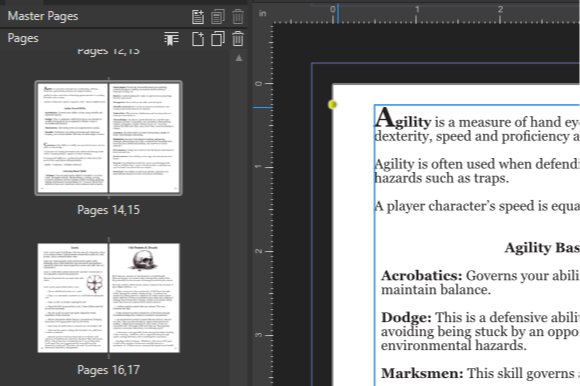
Task: Click the Pages 14,15 label
Action: tap(108, 210)
